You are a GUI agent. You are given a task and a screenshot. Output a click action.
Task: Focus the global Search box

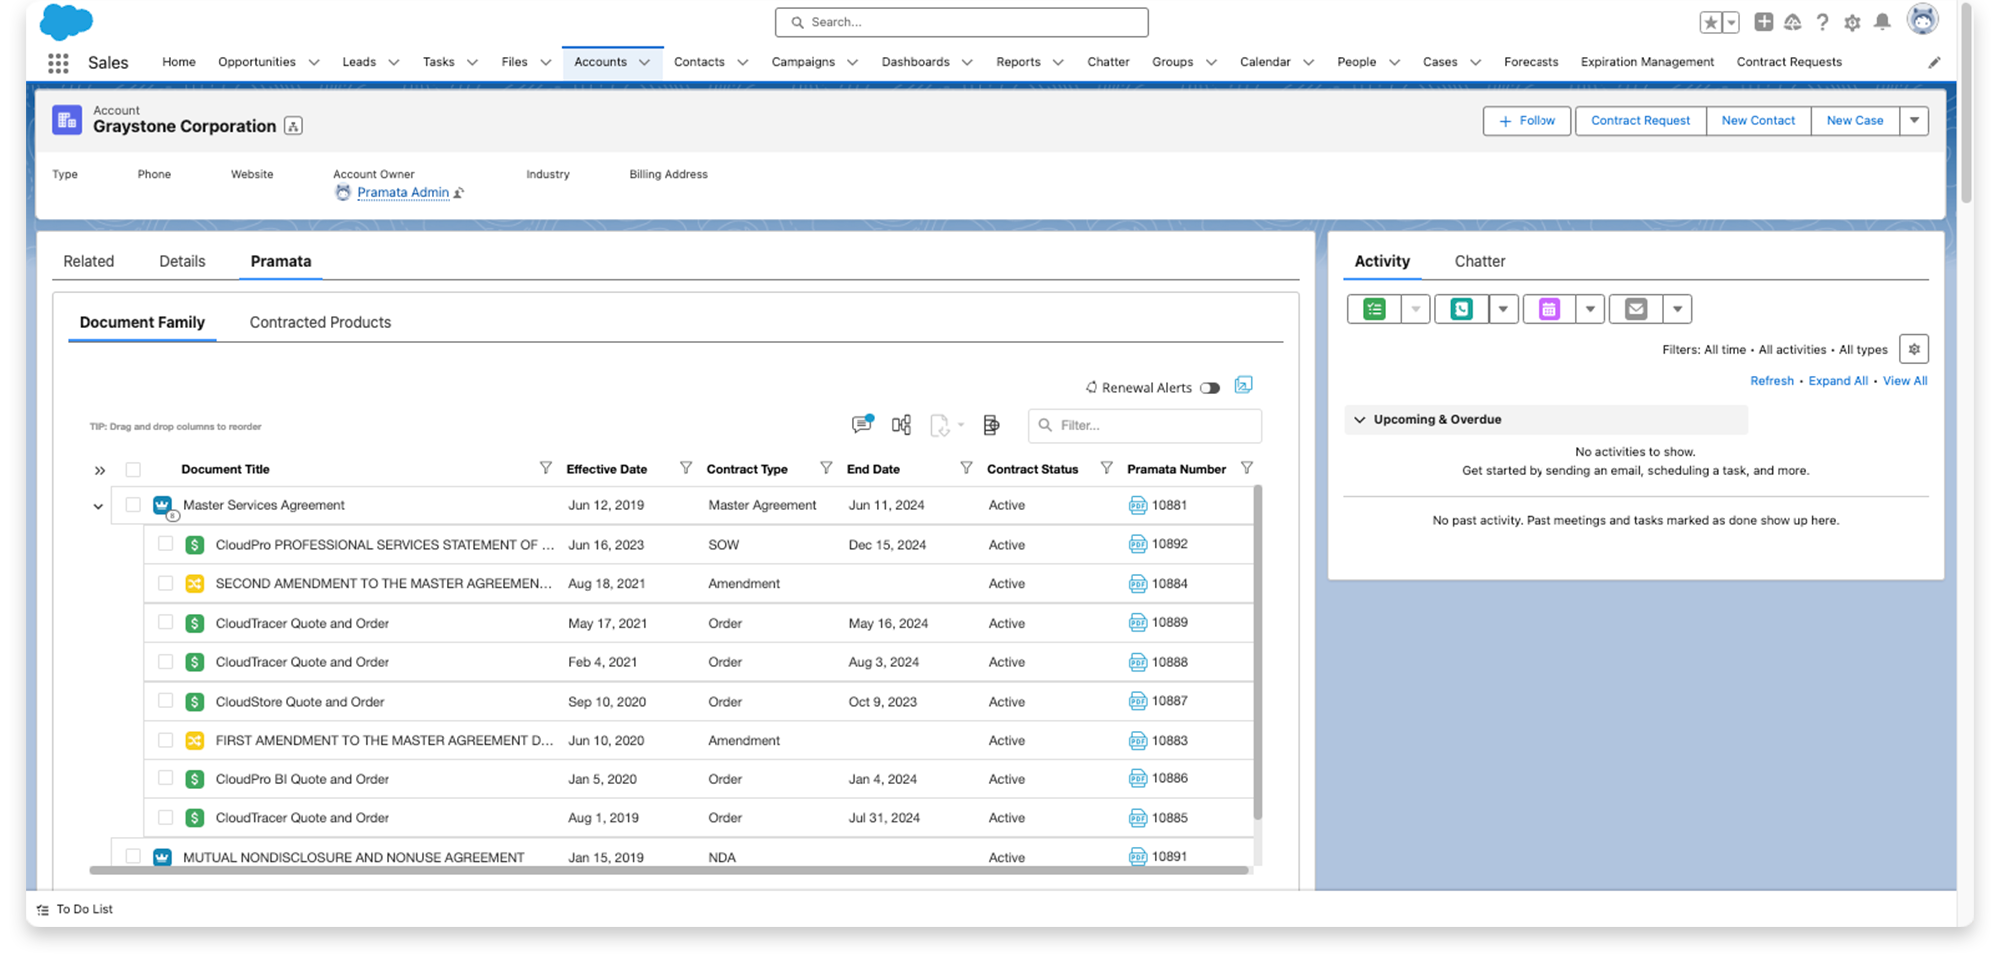[961, 22]
